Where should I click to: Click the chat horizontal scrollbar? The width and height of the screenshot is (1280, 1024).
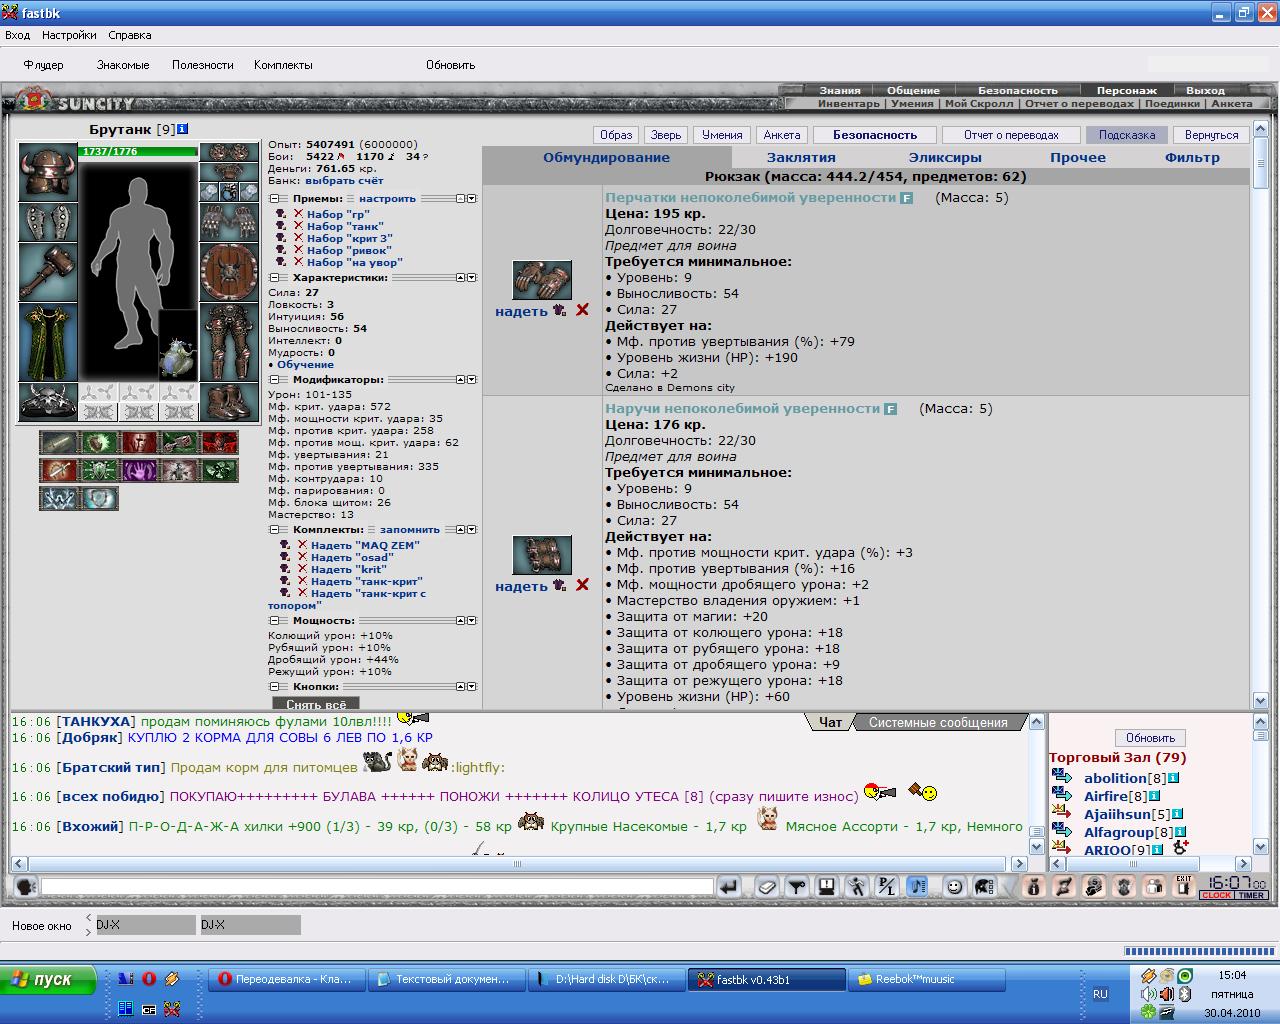pyautogui.click(x=518, y=863)
